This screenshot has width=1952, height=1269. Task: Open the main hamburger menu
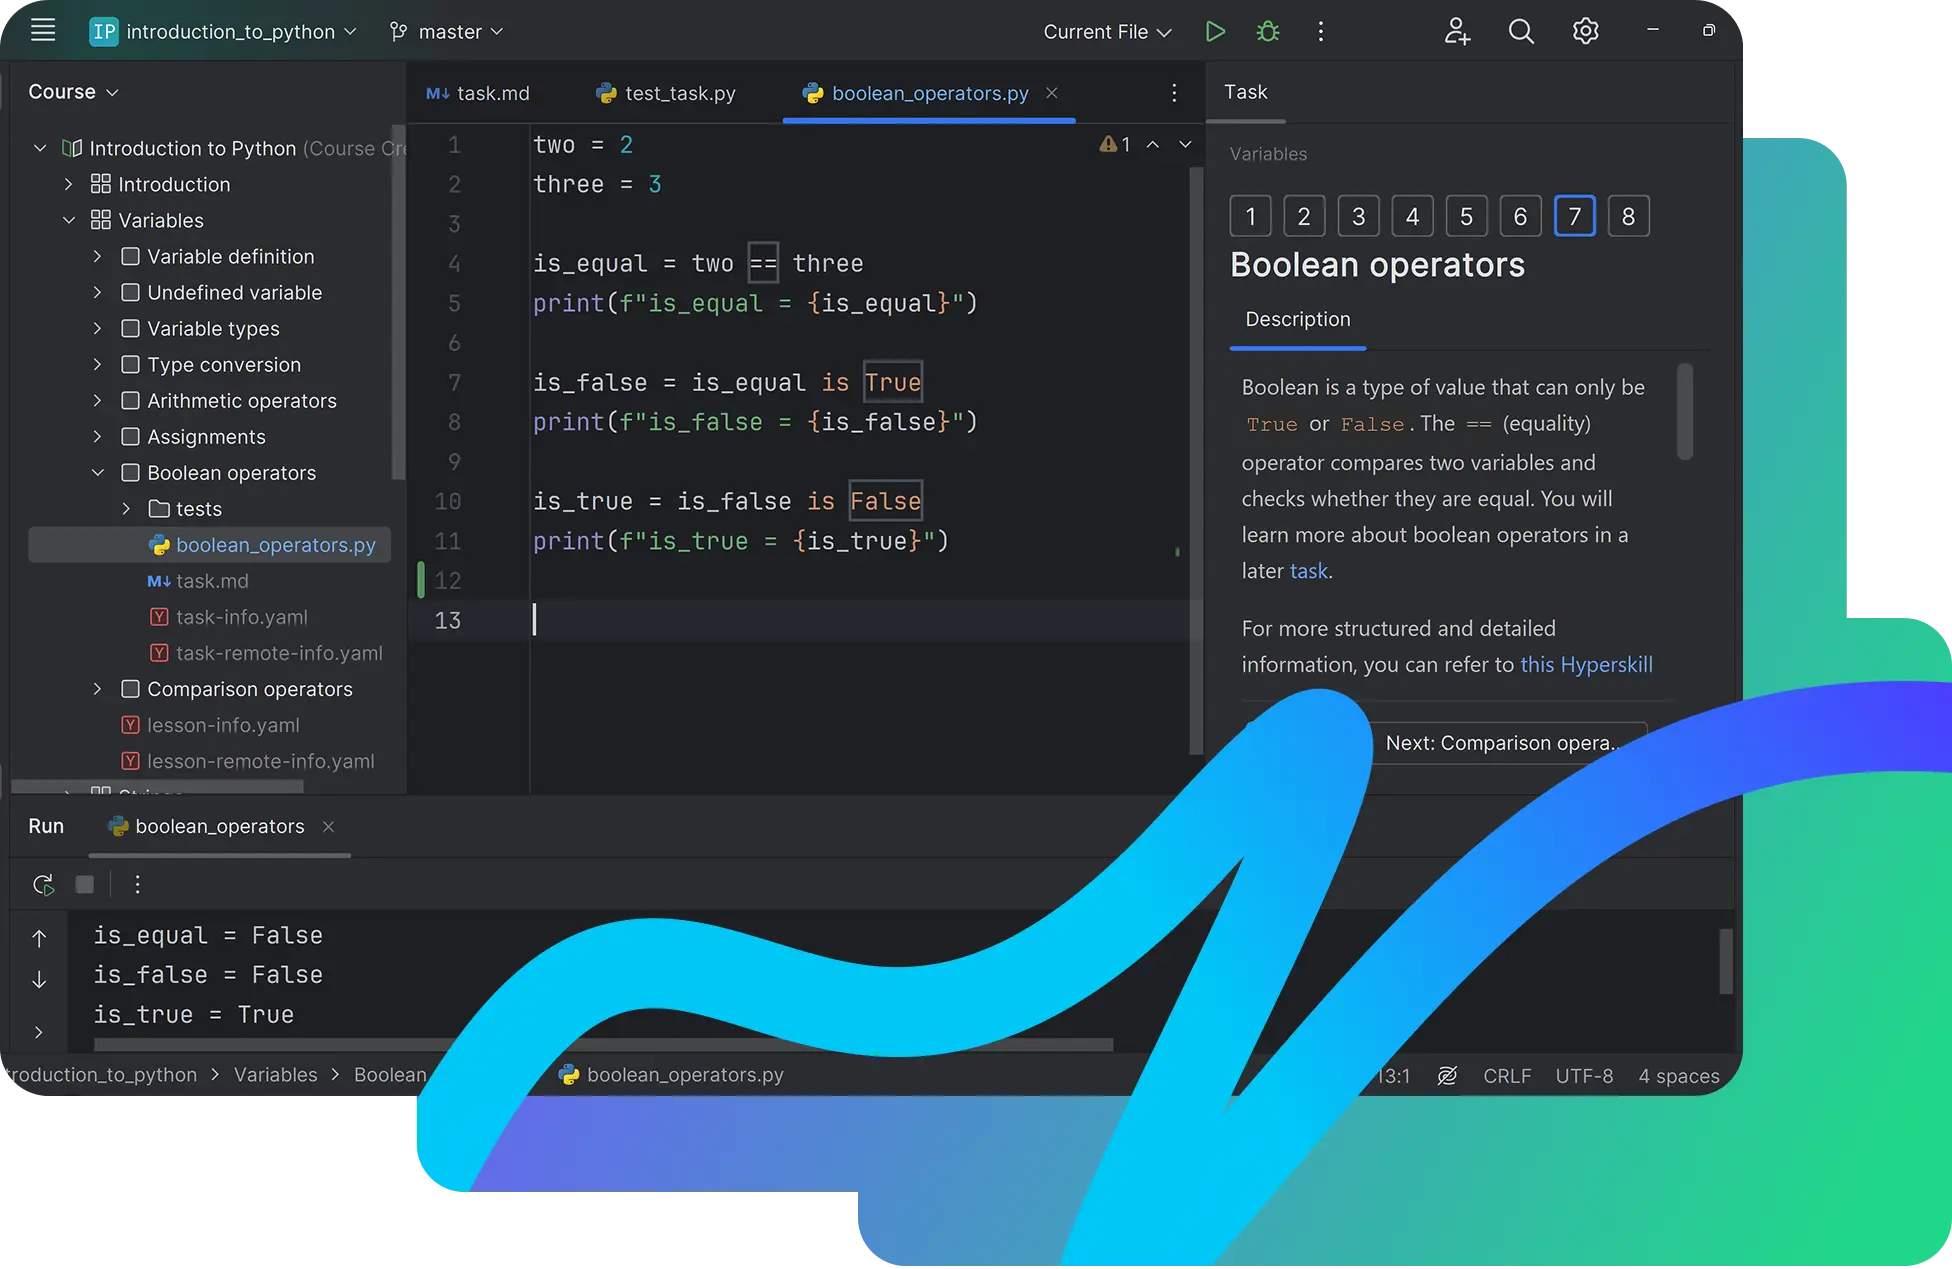pos(43,30)
